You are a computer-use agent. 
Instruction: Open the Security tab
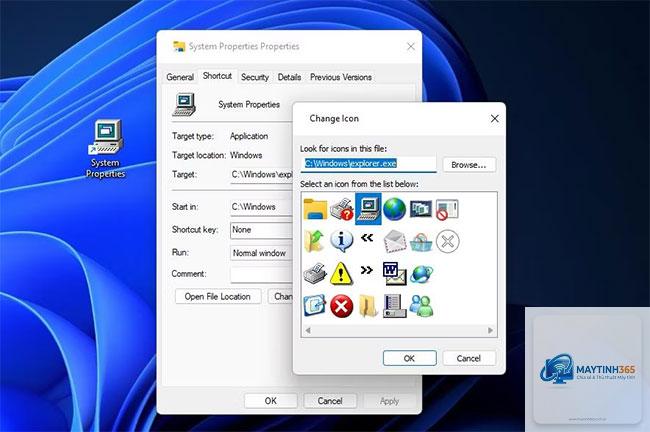pyautogui.click(x=255, y=77)
